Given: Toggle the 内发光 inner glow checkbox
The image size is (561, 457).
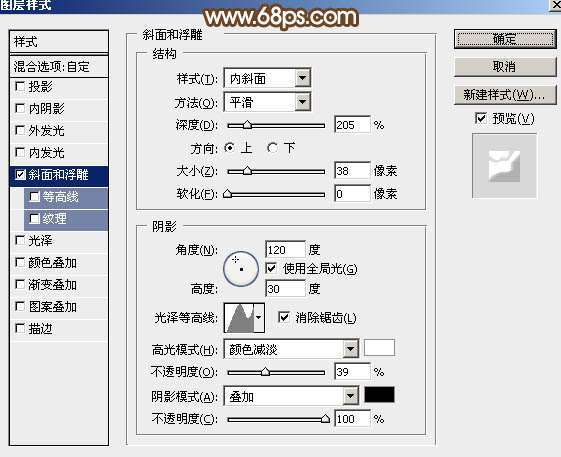Looking at the screenshot, I should click(20, 153).
